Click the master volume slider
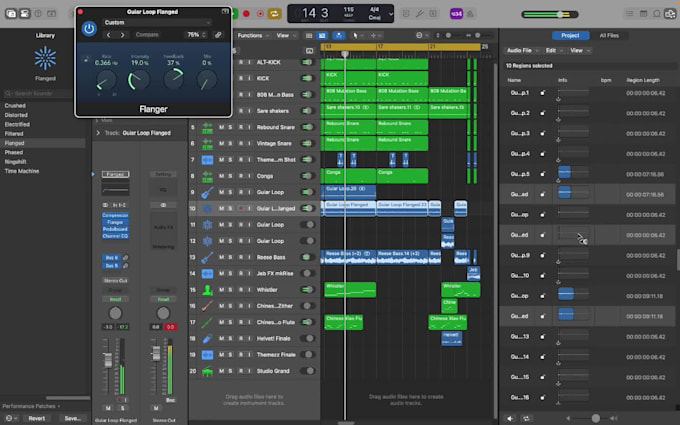680x425 pixels. (550, 14)
